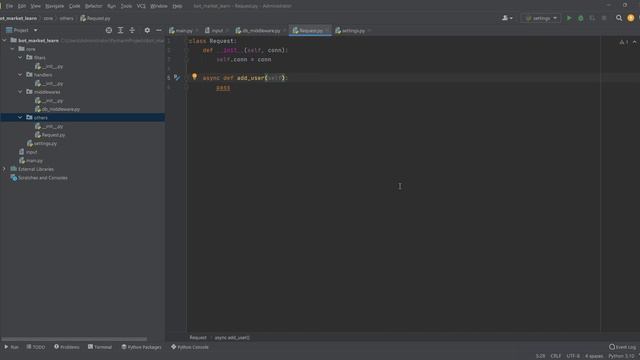Collapse the others folder
The width and height of the screenshot is (640, 360).
[x=20, y=118]
